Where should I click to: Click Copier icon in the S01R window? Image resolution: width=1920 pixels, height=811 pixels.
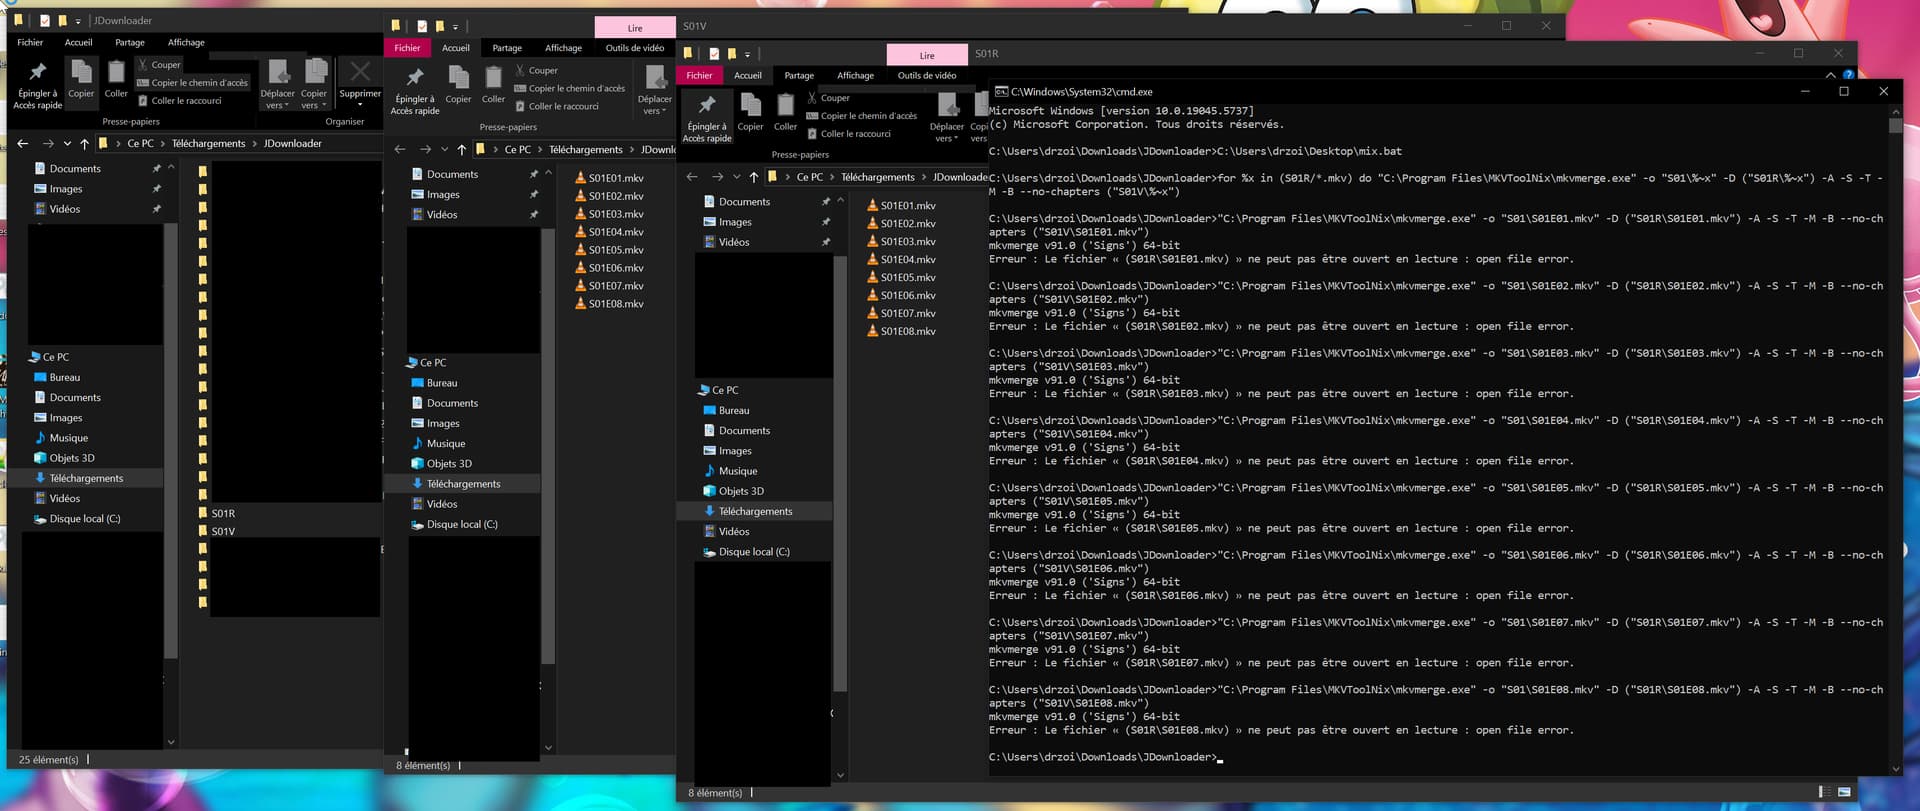[x=750, y=112]
